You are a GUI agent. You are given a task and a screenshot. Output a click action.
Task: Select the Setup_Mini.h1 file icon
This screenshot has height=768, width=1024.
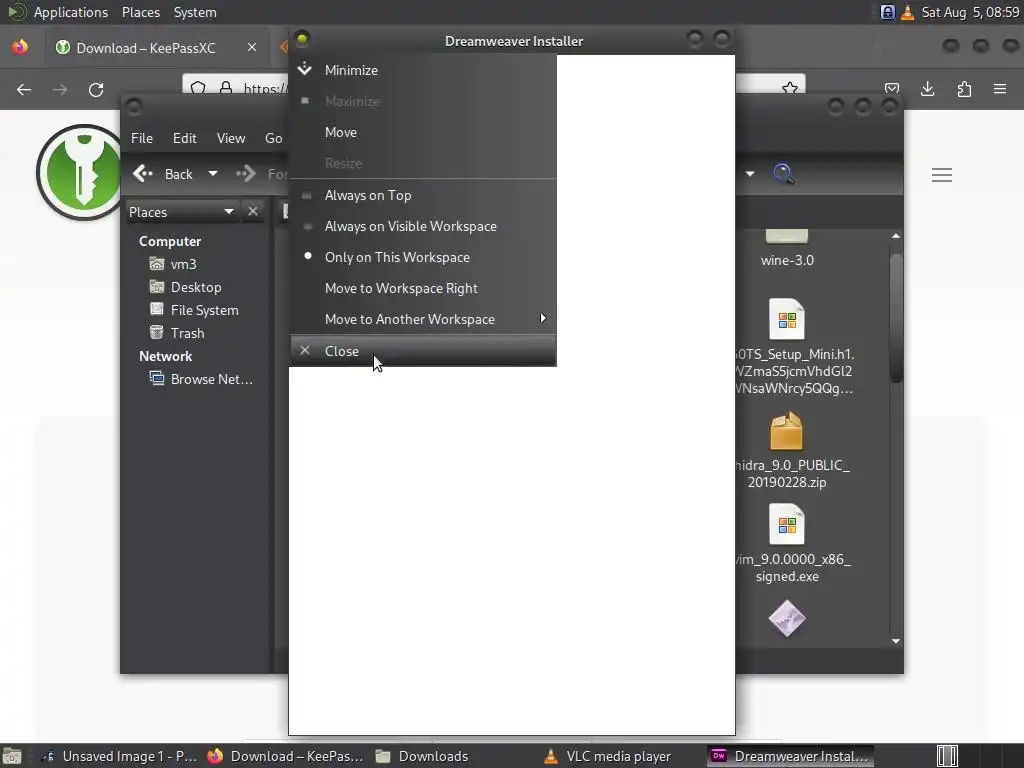787,319
